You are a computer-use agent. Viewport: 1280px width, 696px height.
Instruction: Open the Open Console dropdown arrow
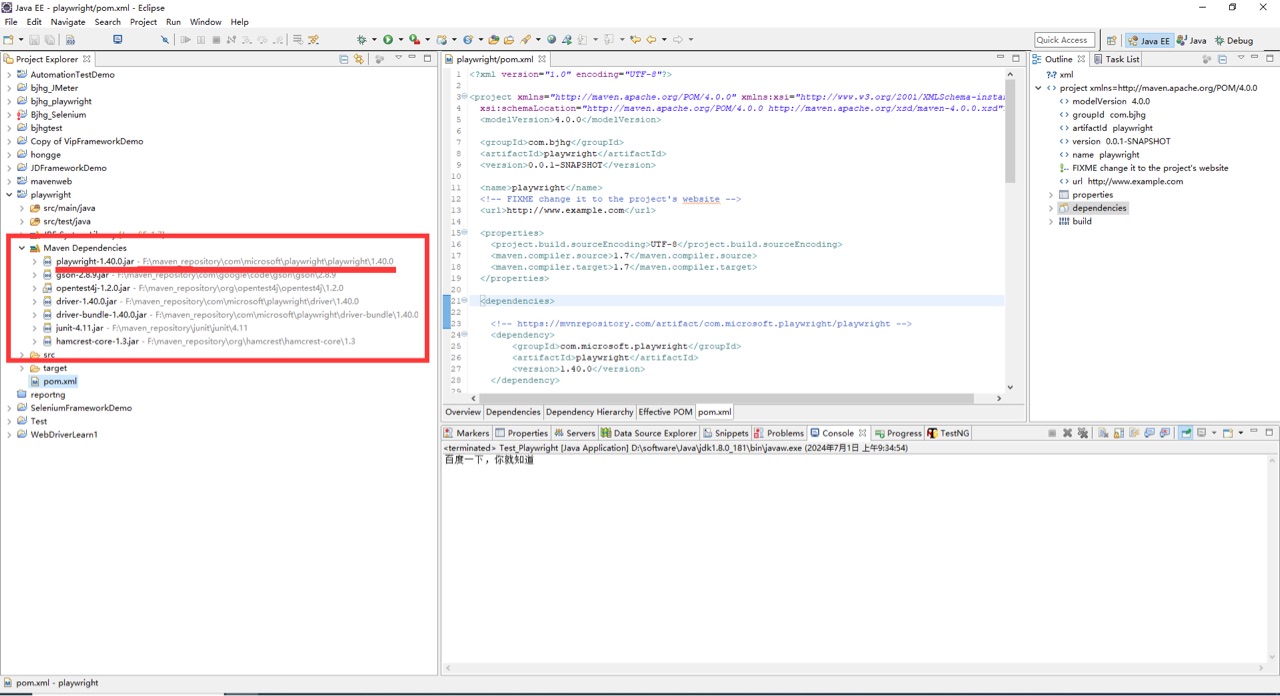(1241, 433)
